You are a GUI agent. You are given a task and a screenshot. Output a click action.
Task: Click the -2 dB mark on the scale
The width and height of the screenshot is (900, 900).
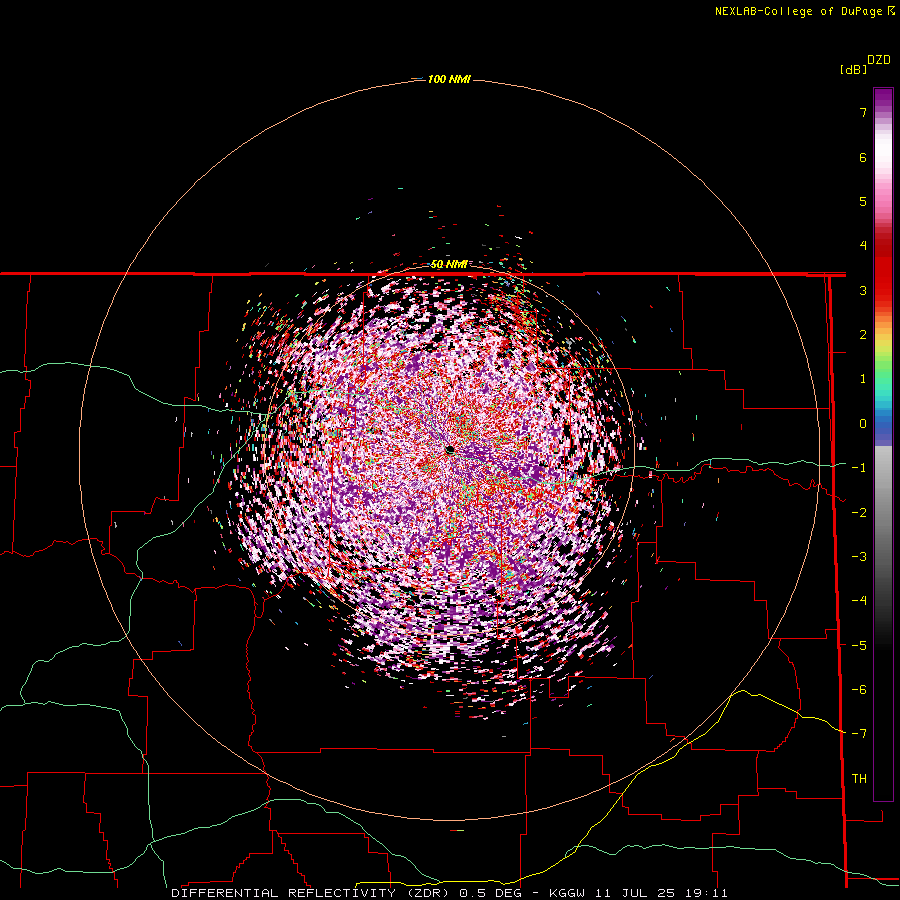tap(859, 513)
